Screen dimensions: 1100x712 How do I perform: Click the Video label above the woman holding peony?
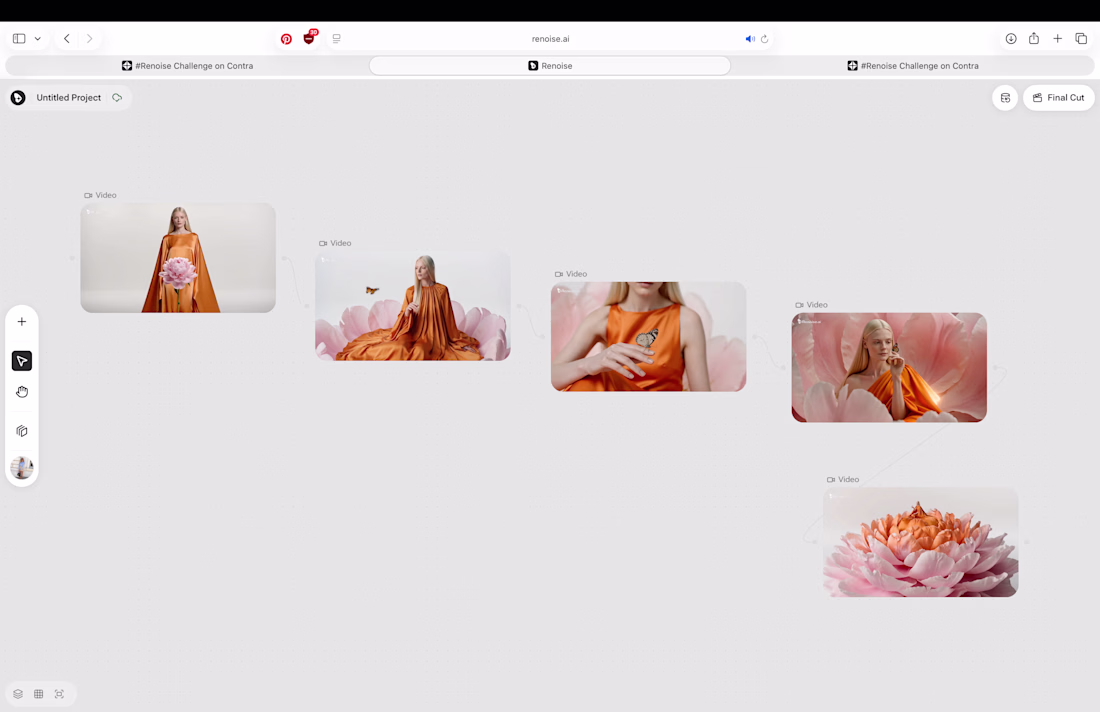pos(100,196)
